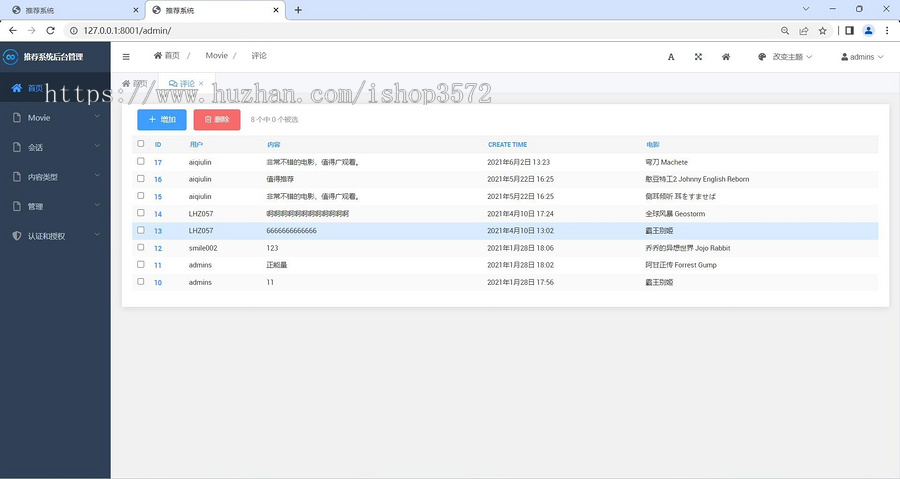
Task: Click the browser back arrow
Action: tap(13, 30)
